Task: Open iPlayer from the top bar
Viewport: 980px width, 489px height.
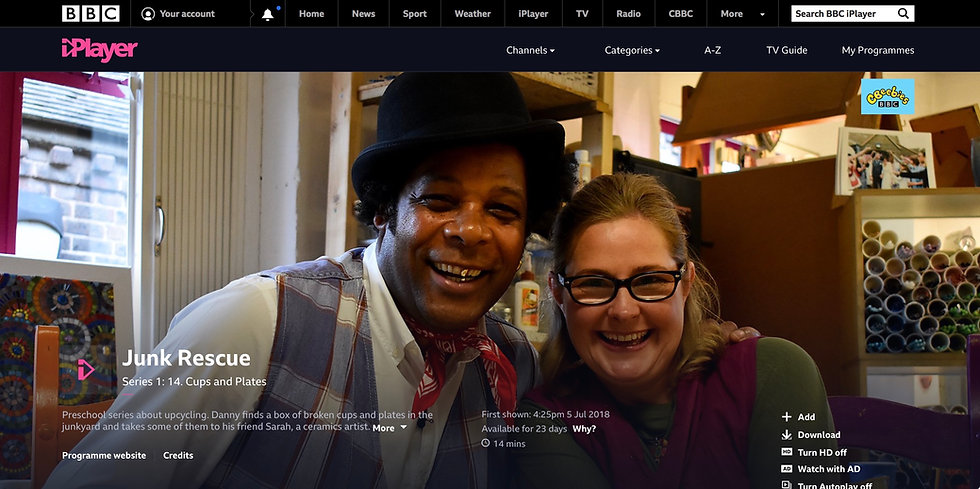Action: tap(533, 14)
